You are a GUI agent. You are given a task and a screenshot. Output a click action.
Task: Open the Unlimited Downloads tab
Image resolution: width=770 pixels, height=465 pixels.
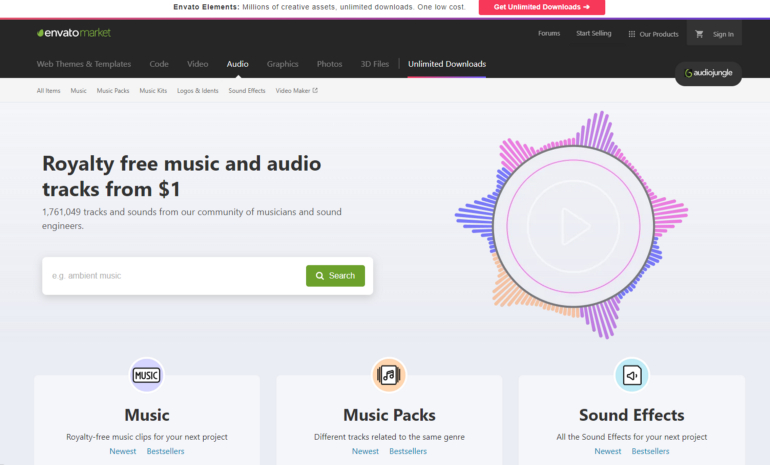[x=447, y=64]
